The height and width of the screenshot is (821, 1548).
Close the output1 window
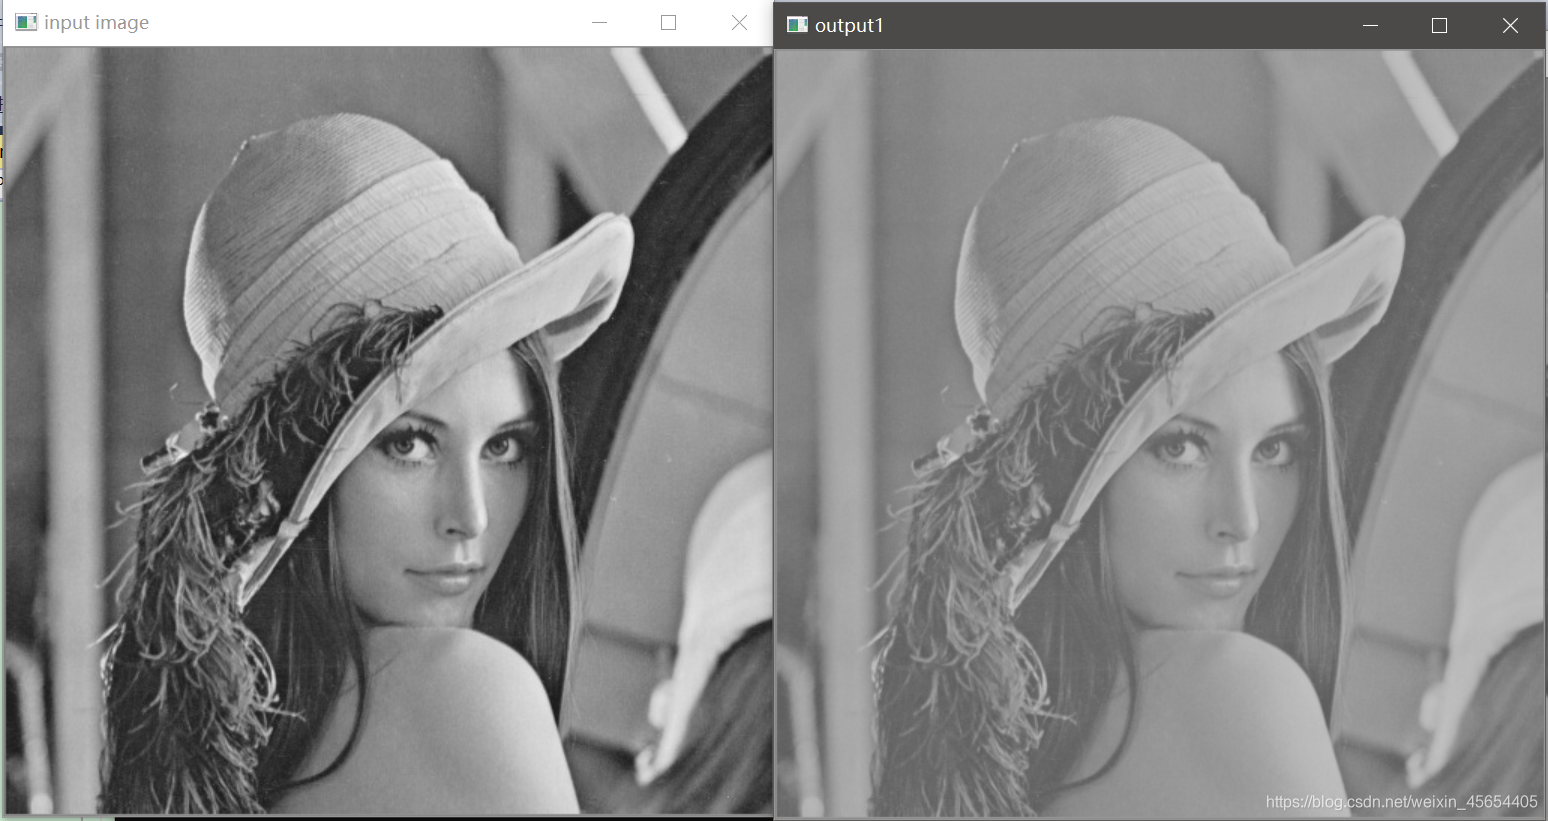pos(1510,25)
